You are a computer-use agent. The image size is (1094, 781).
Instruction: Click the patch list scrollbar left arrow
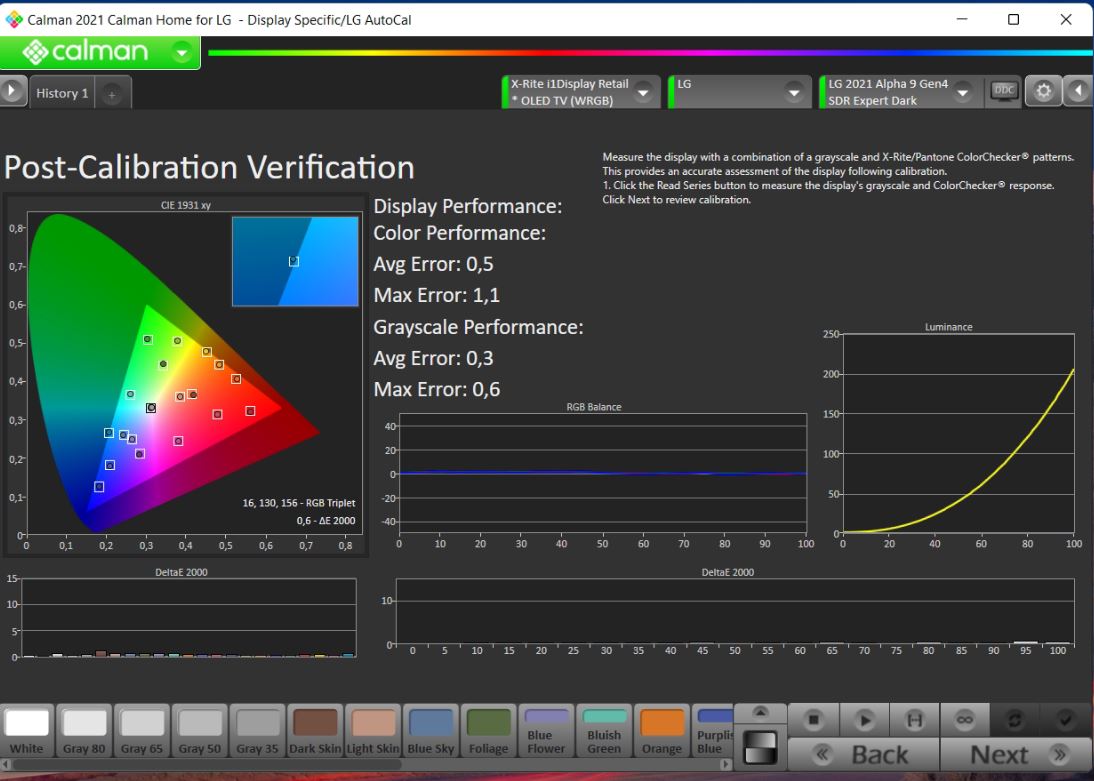point(6,764)
